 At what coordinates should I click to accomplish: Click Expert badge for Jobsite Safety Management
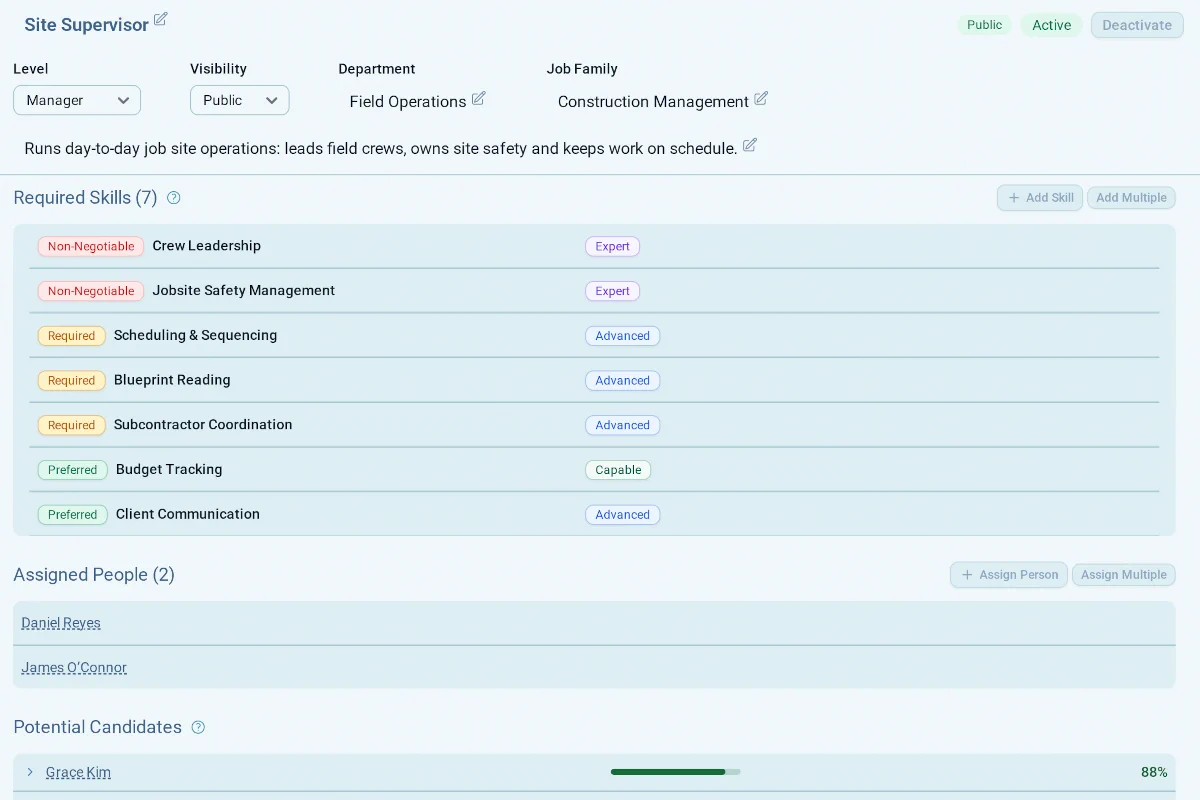point(613,291)
